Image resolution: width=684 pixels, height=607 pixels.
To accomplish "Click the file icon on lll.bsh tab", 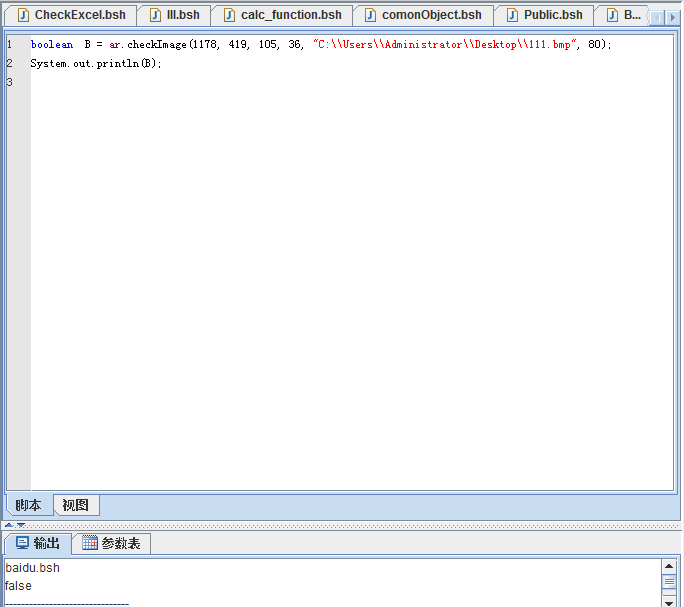I will pyautogui.click(x=155, y=15).
